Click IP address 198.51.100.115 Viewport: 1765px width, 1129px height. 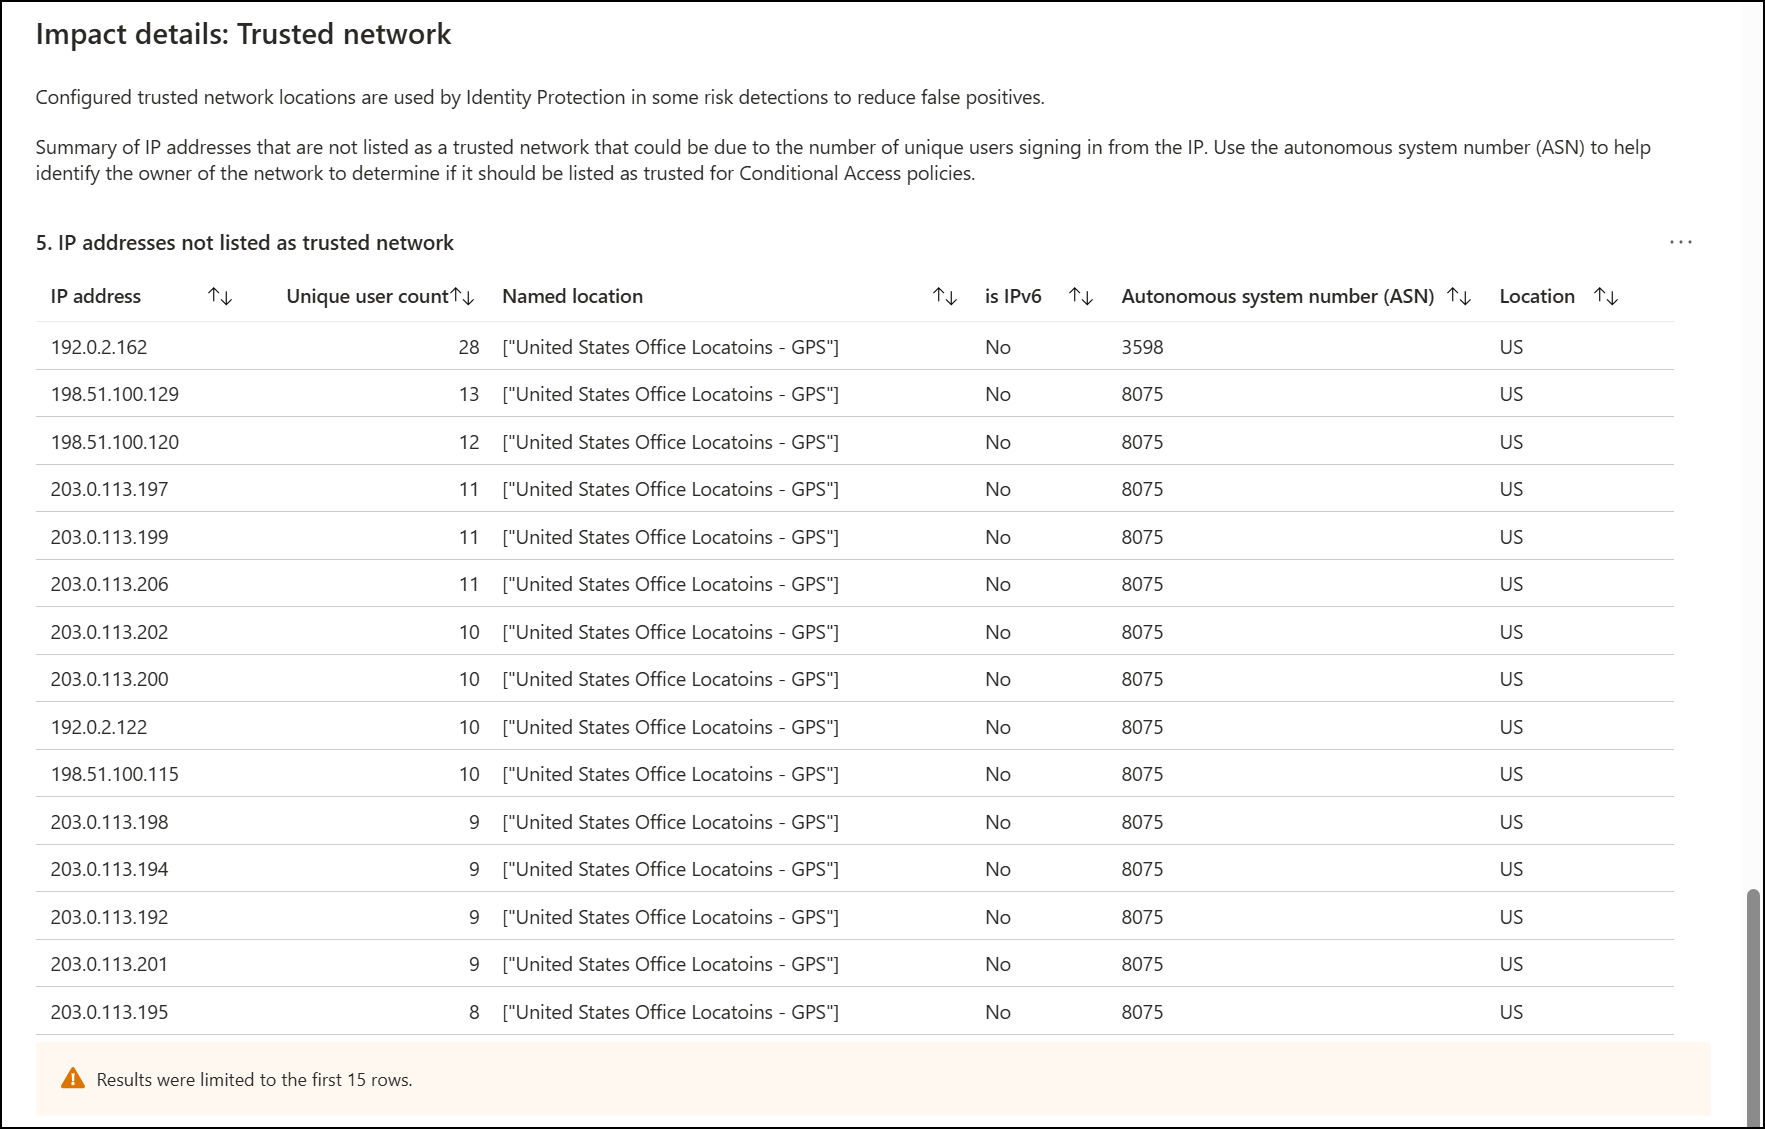tap(115, 774)
